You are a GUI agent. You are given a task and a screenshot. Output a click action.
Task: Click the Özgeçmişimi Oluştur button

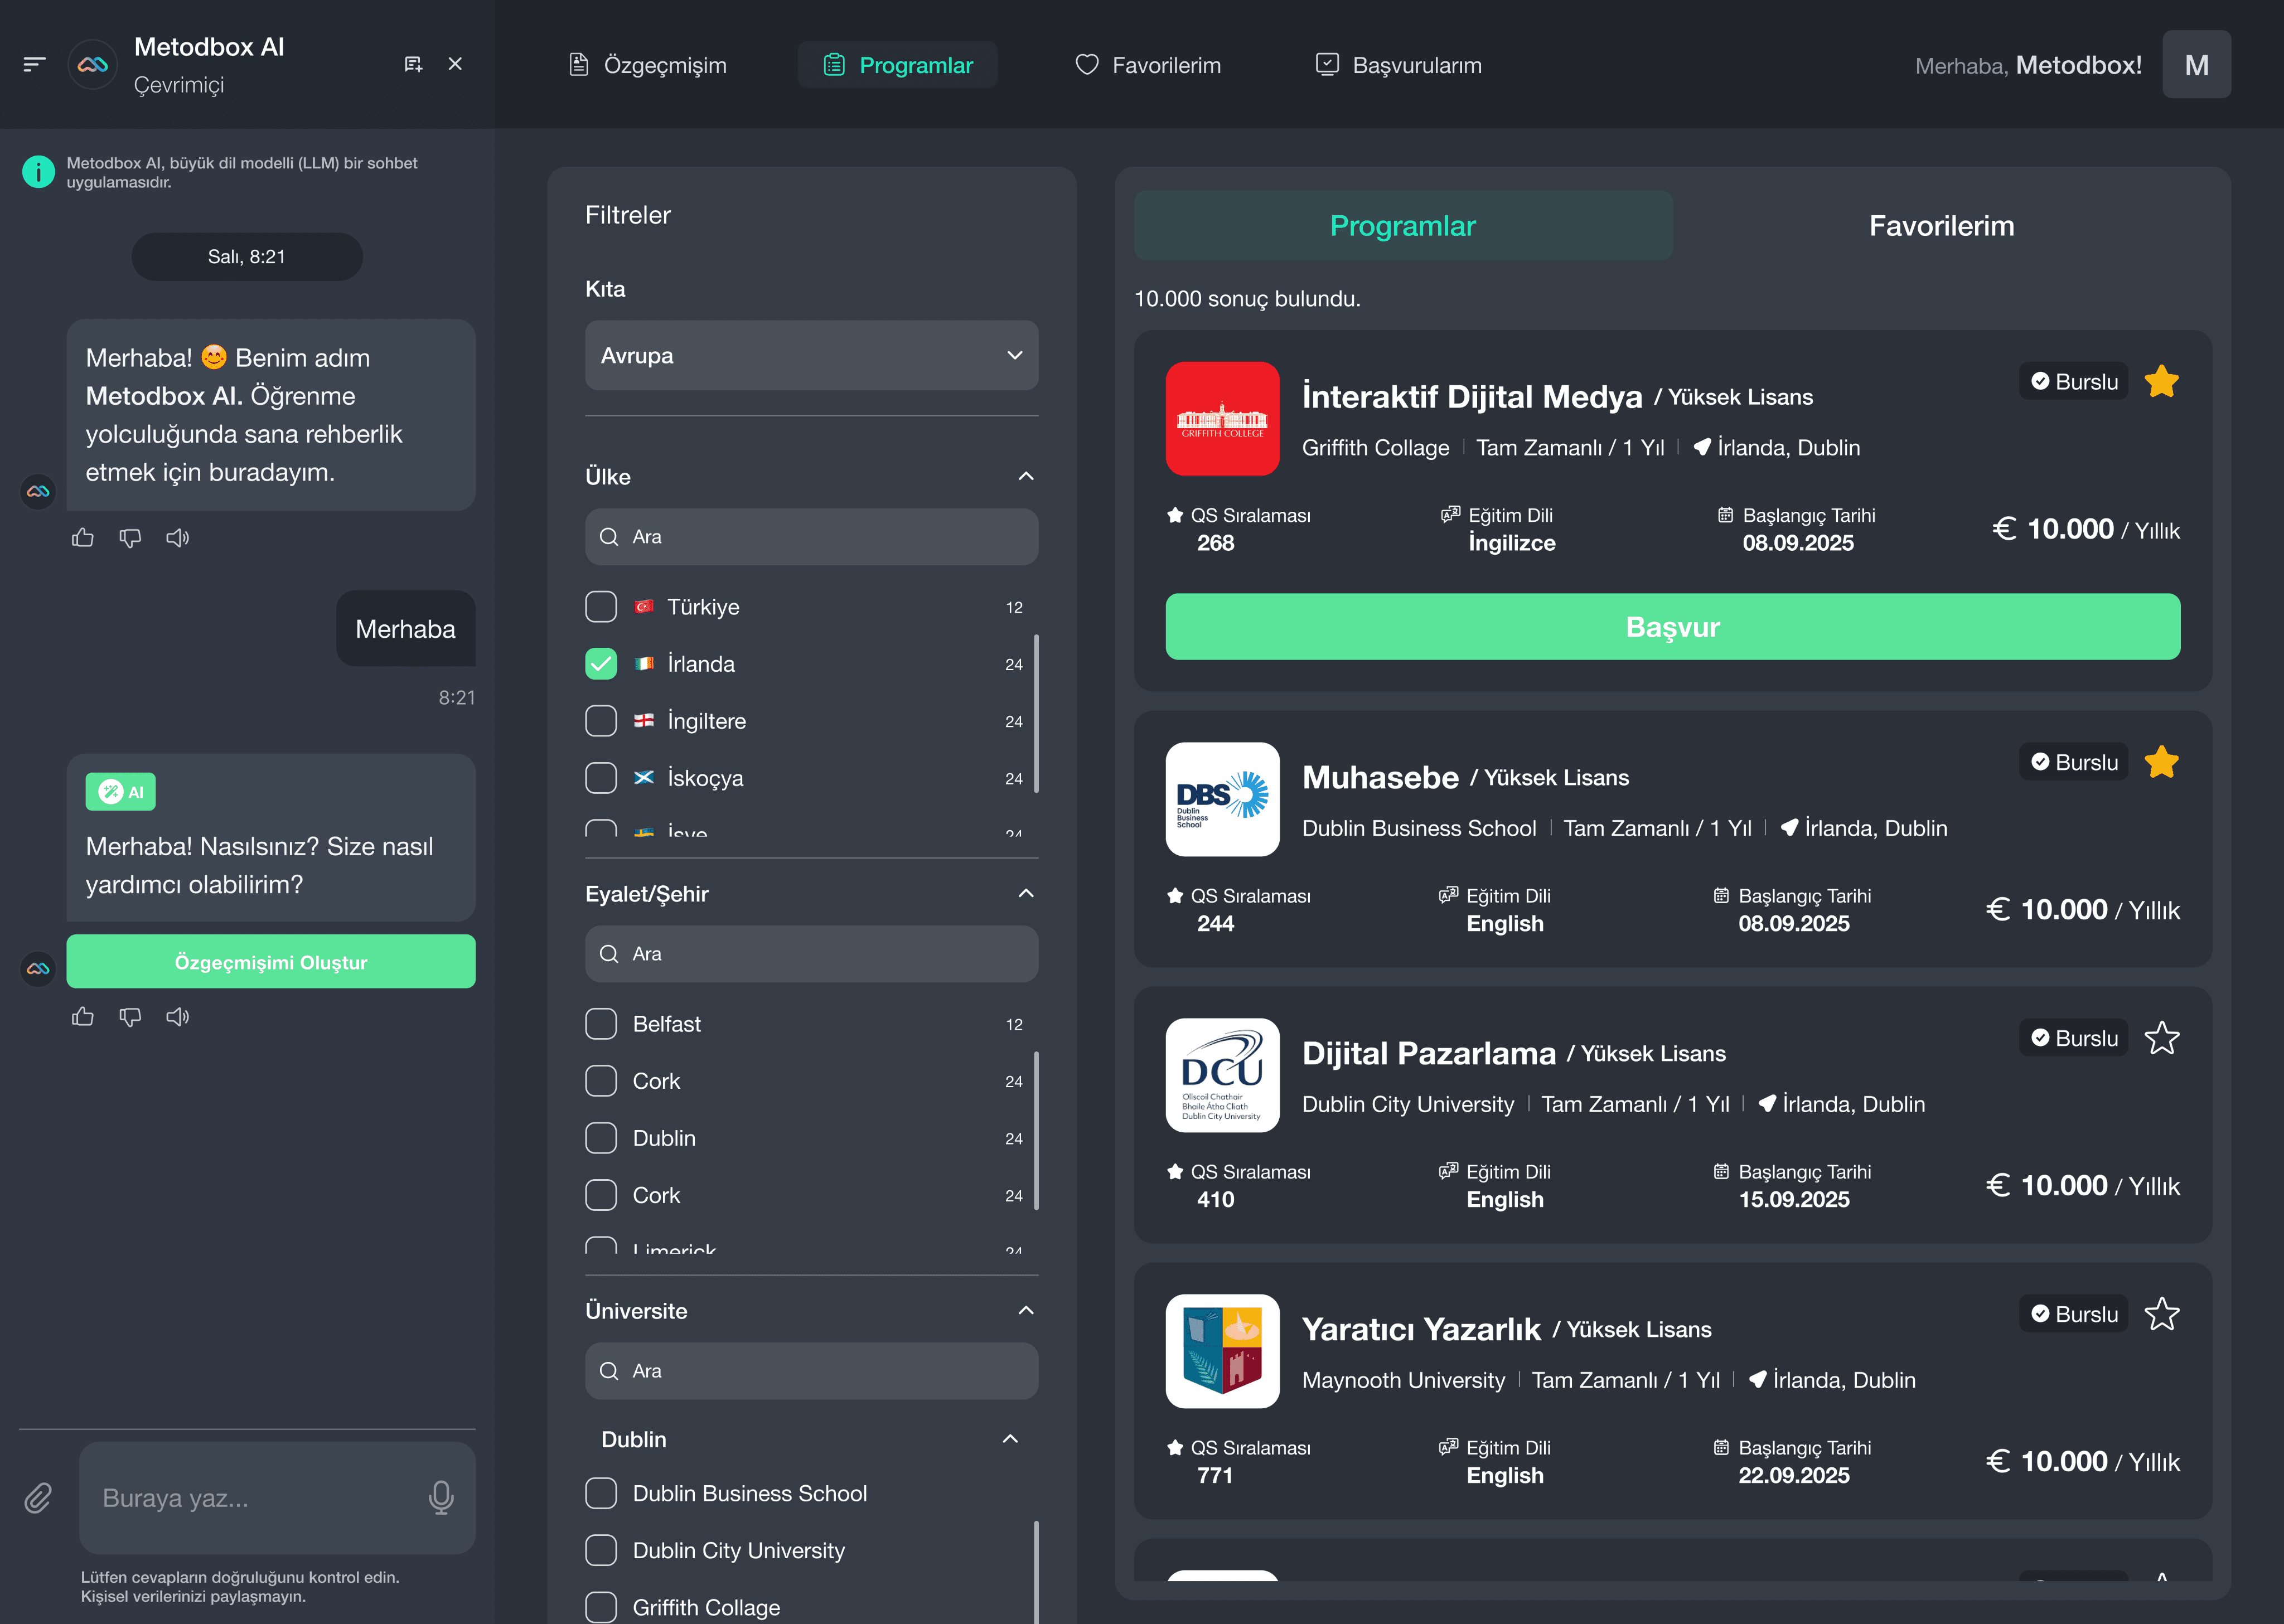click(x=271, y=962)
